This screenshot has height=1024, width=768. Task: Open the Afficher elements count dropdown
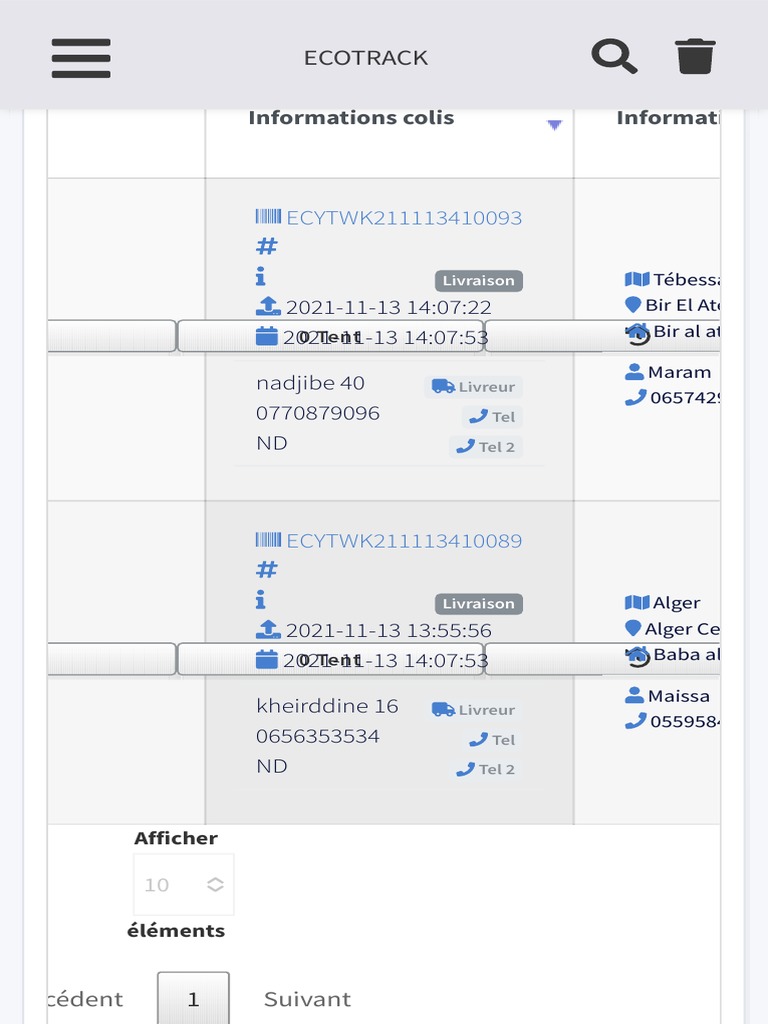coord(184,884)
